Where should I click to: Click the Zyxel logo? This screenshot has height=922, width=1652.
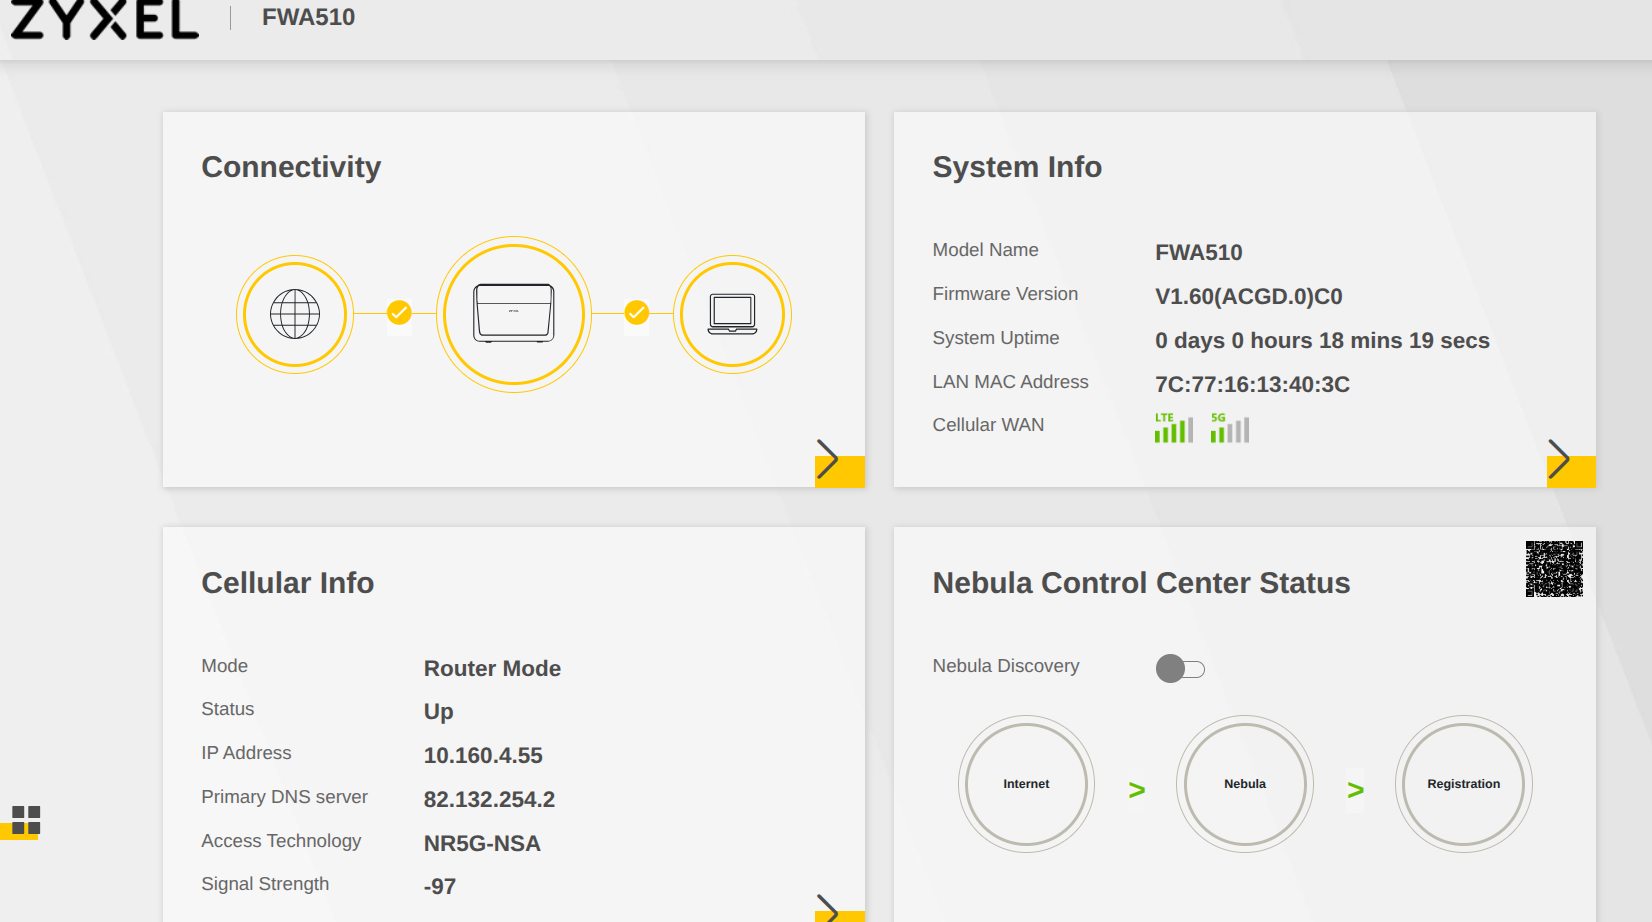104,19
